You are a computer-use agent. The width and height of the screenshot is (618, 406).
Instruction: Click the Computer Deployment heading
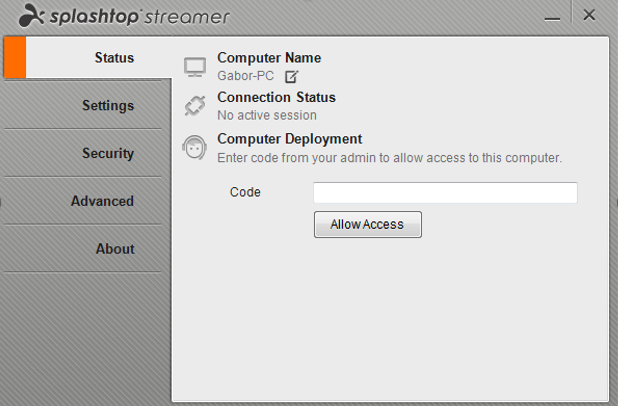(289, 139)
